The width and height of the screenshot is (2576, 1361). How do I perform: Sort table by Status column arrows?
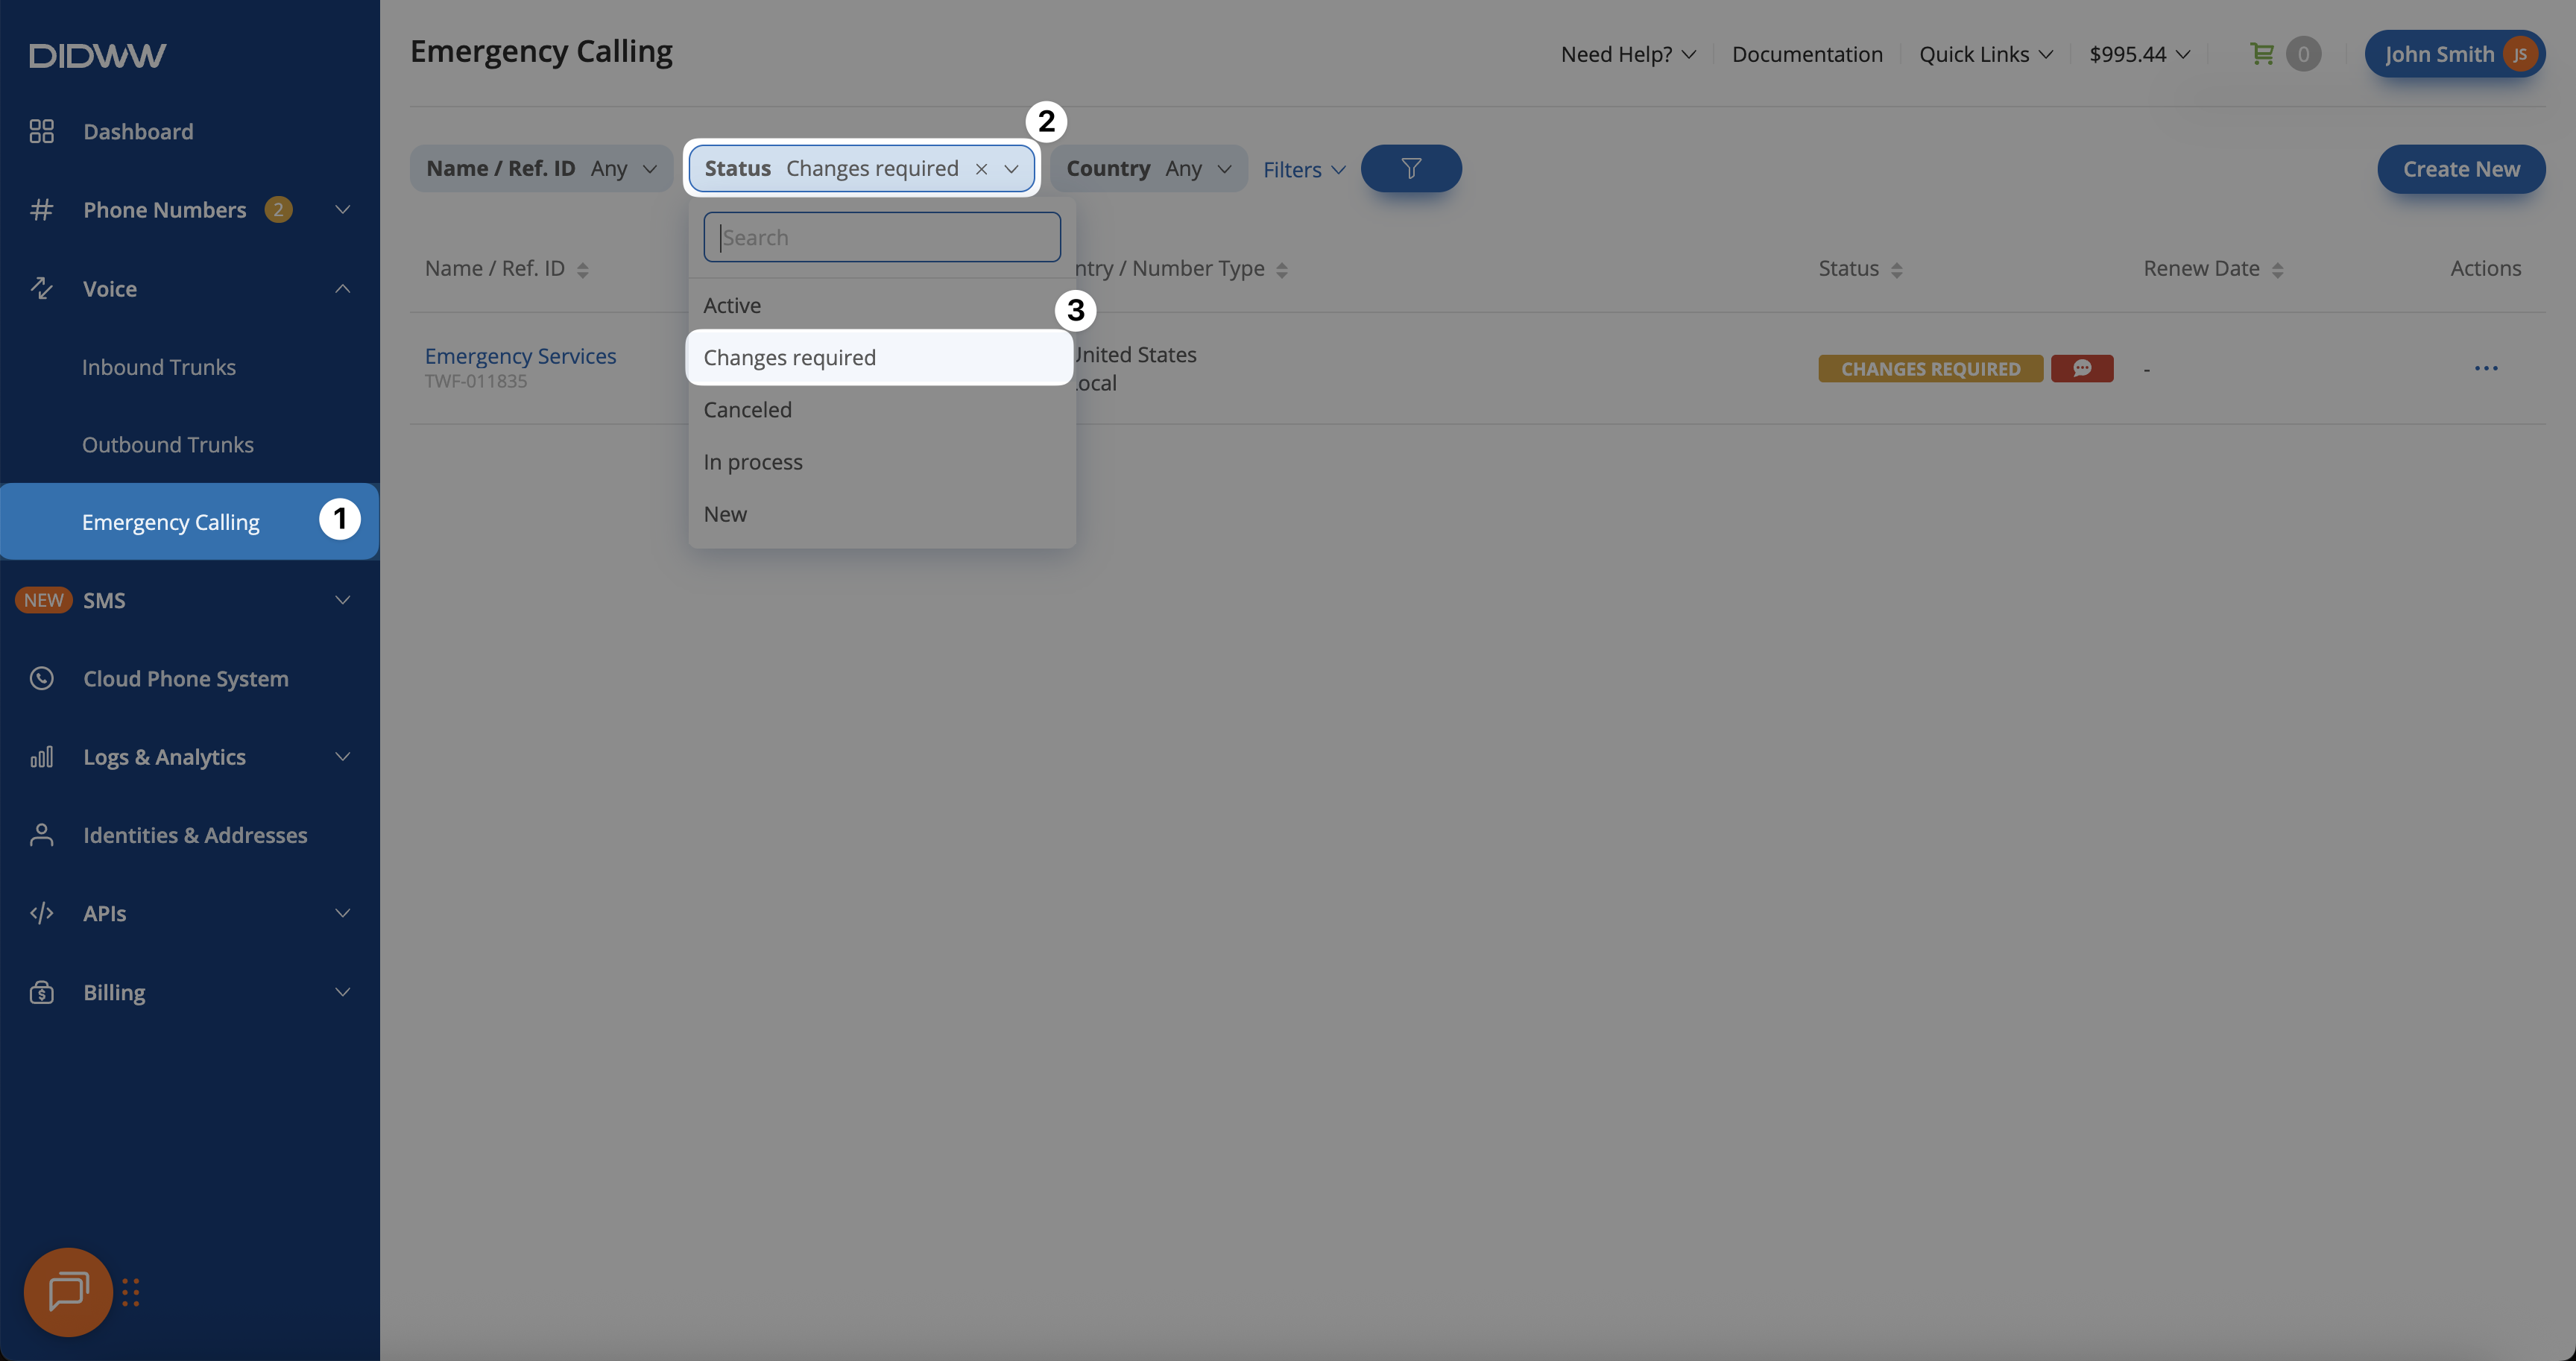click(1896, 270)
